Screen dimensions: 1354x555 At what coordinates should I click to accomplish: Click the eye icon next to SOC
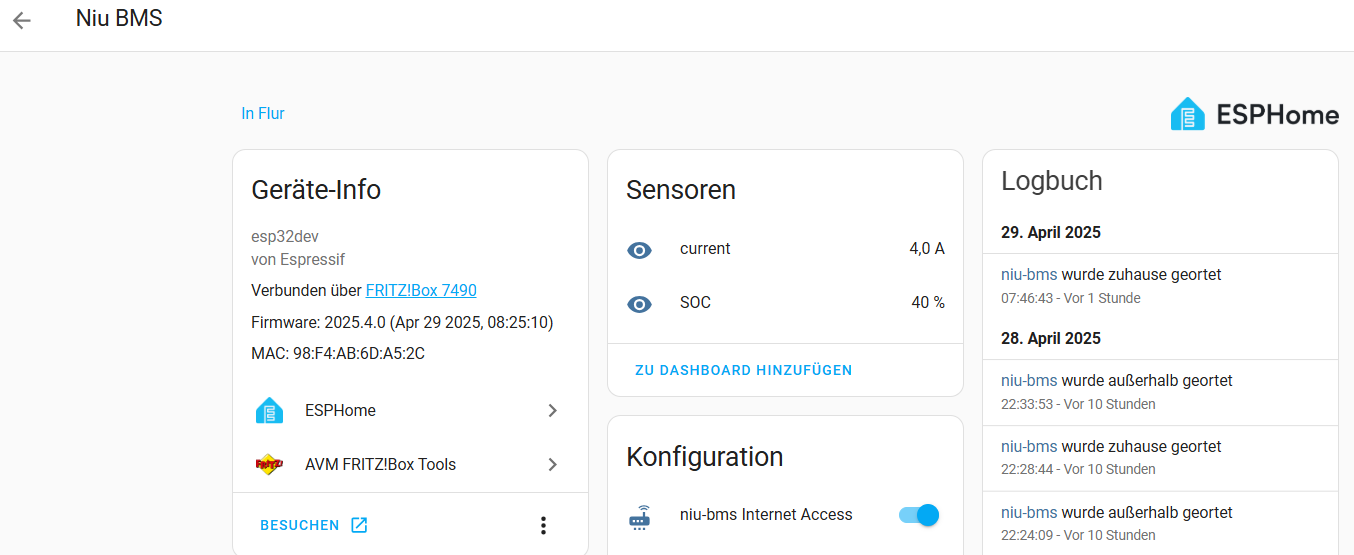click(x=639, y=304)
